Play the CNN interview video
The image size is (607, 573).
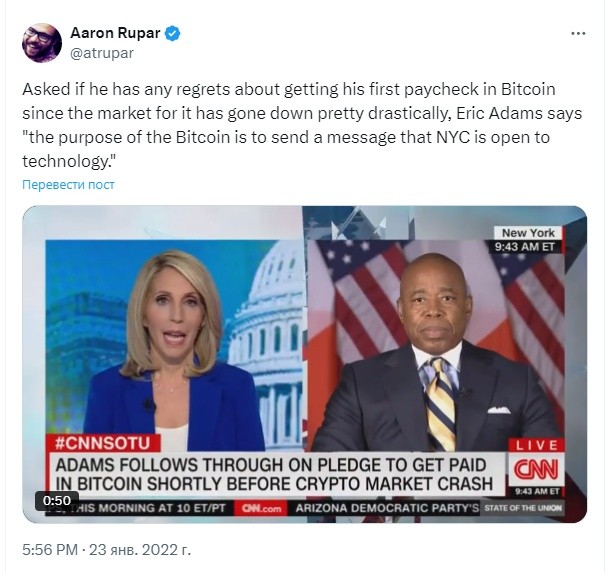305,364
